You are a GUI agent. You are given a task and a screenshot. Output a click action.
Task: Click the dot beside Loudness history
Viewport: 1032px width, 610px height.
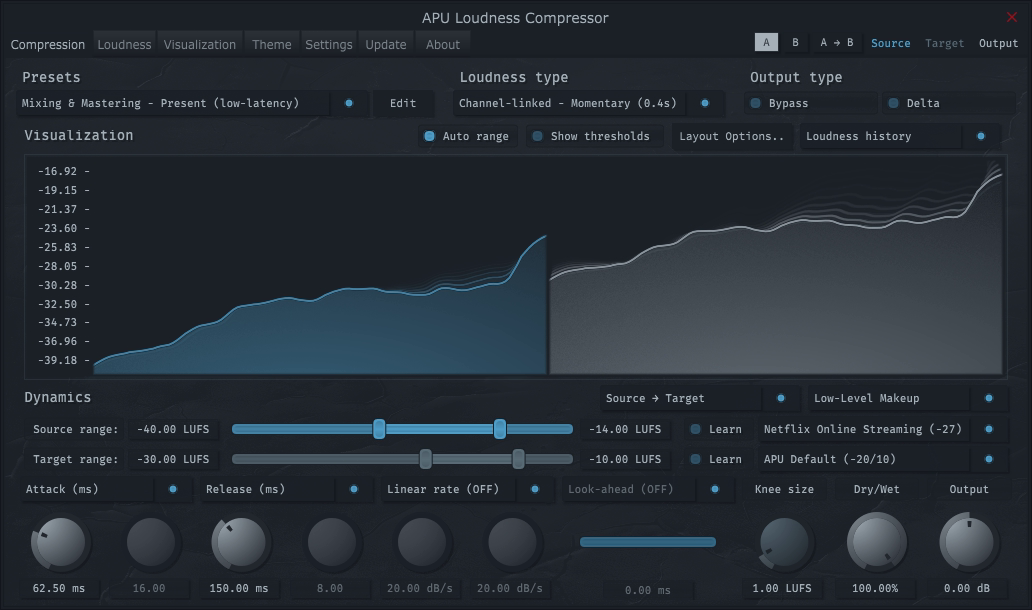pyautogui.click(x=980, y=136)
